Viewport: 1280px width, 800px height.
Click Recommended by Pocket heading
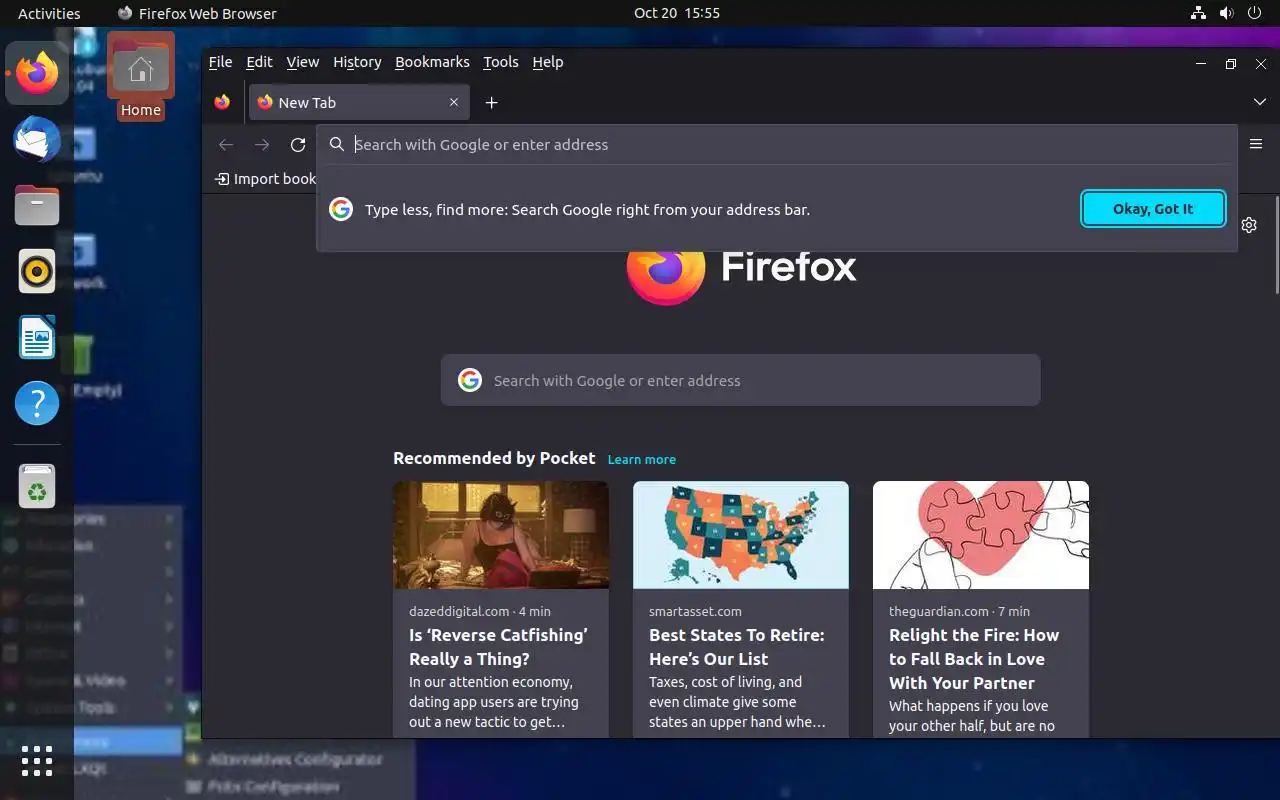point(494,458)
